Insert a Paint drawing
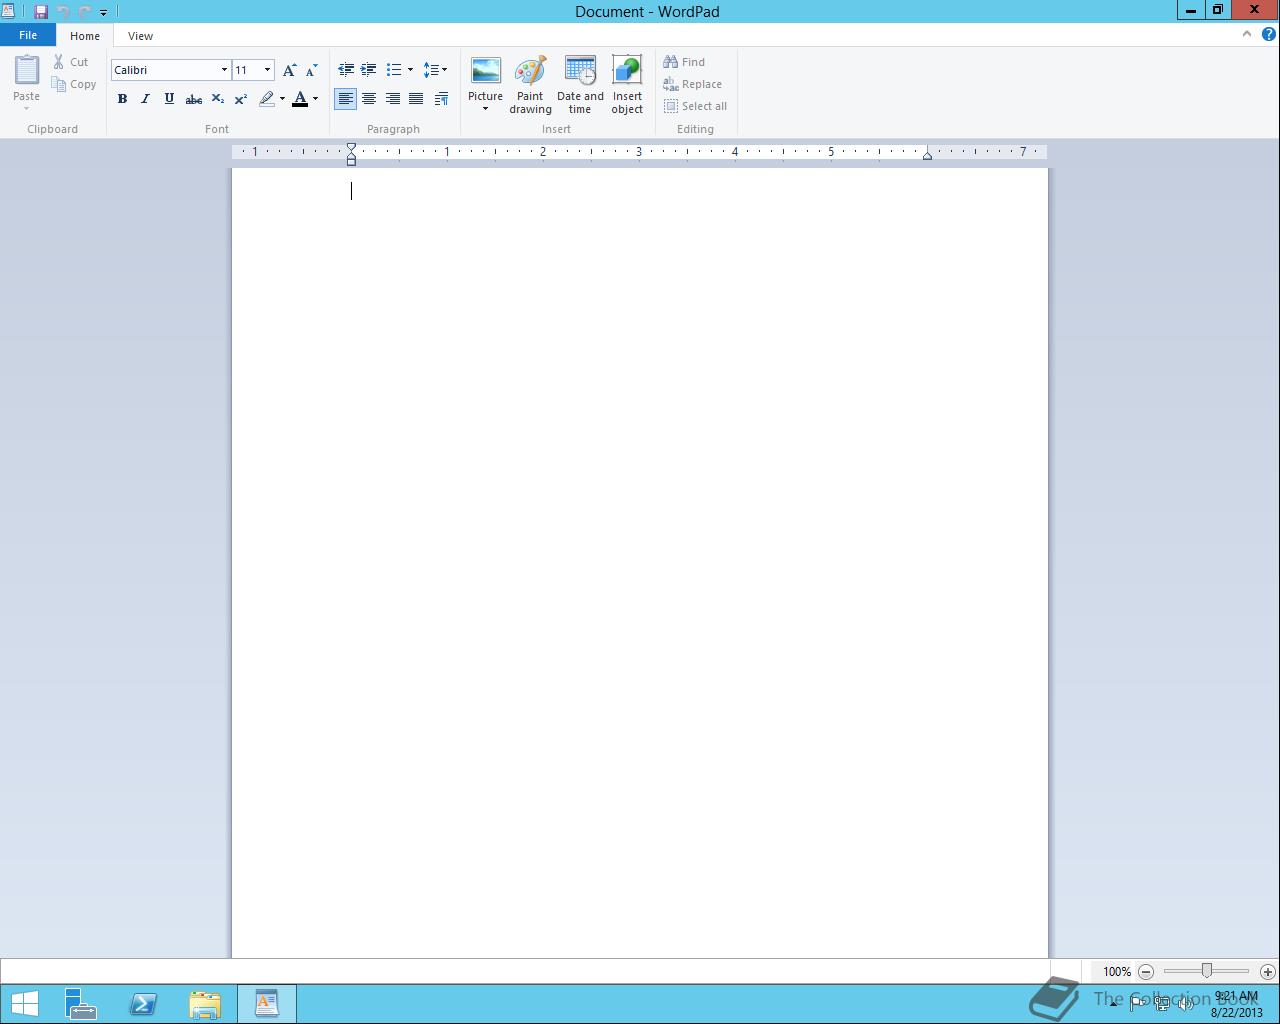The height and width of the screenshot is (1024, 1280). (x=530, y=85)
